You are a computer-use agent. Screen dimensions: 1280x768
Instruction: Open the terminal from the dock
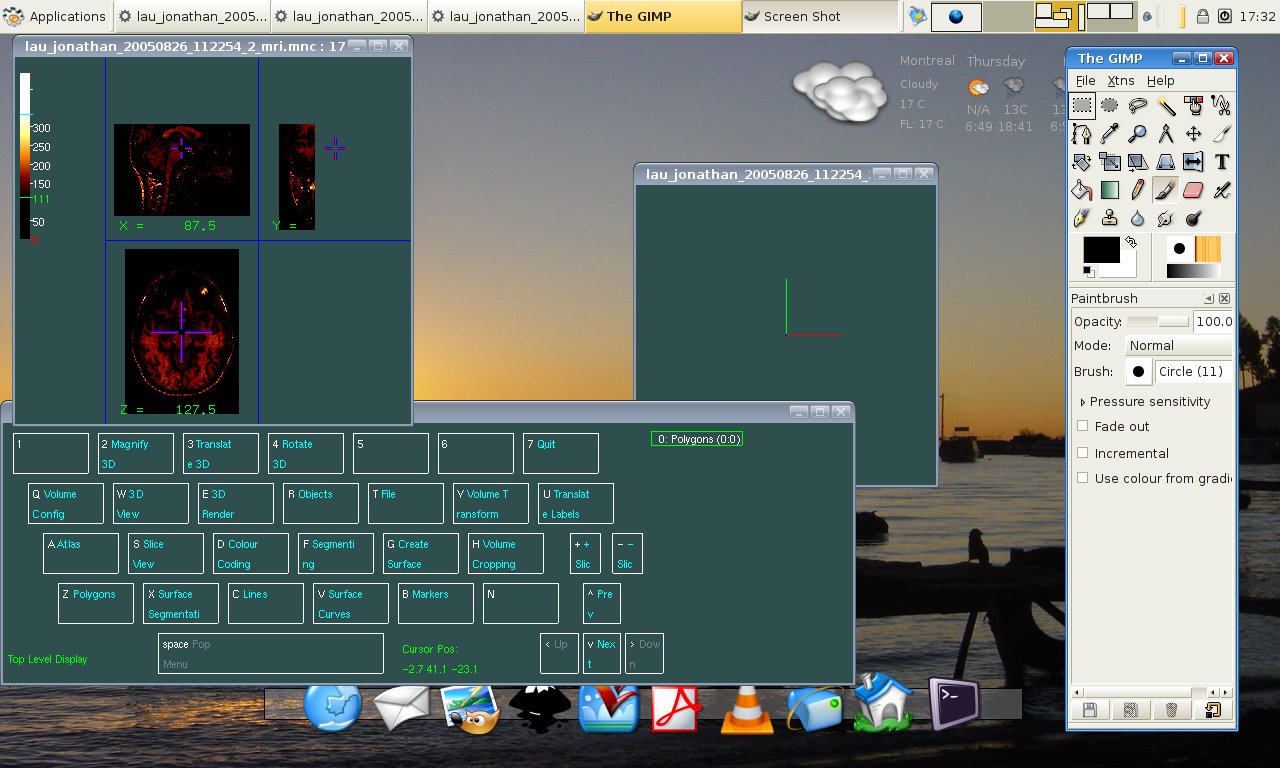click(x=954, y=703)
